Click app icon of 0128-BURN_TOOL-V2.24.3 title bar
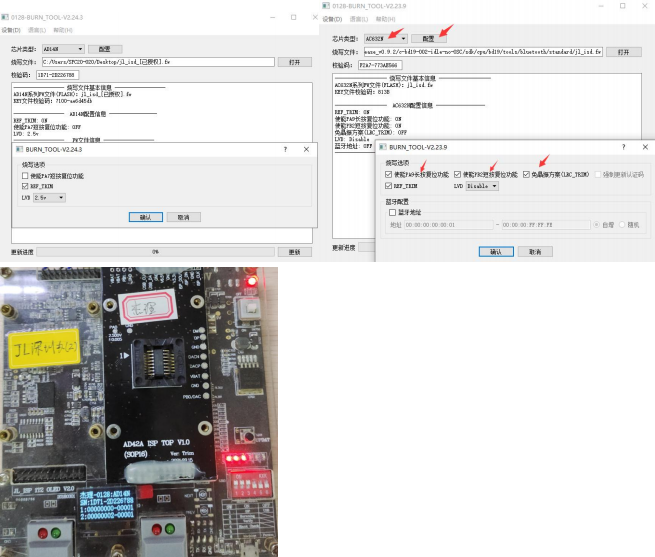This screenshot has height=557, width=655. [5, 17]
